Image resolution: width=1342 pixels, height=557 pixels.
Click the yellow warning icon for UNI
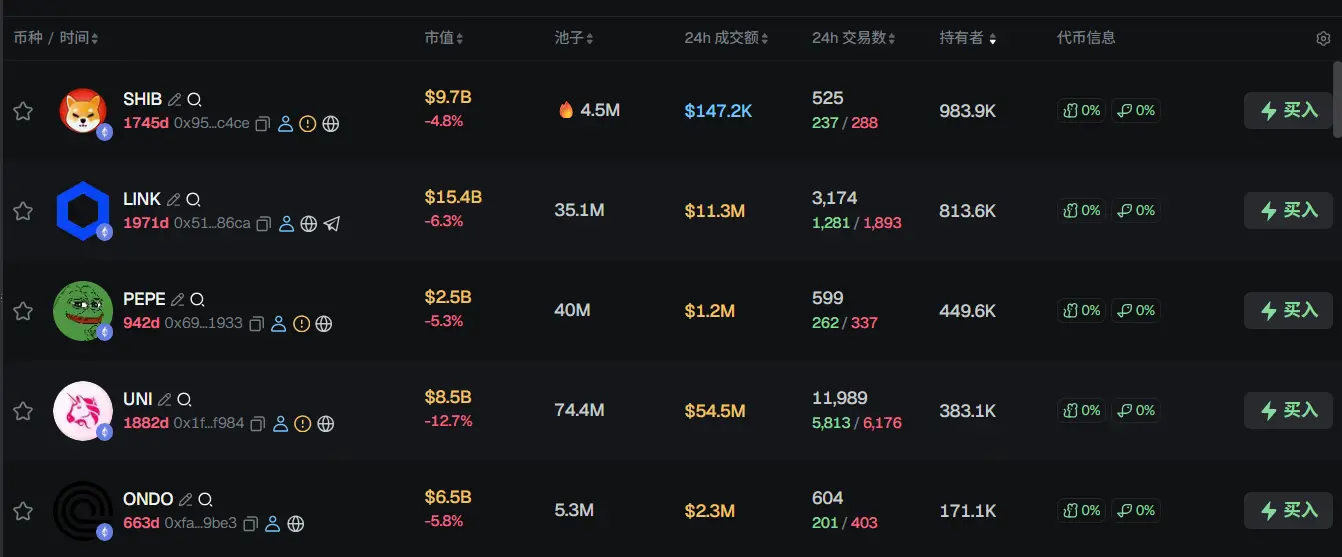[x=303, y=424]
